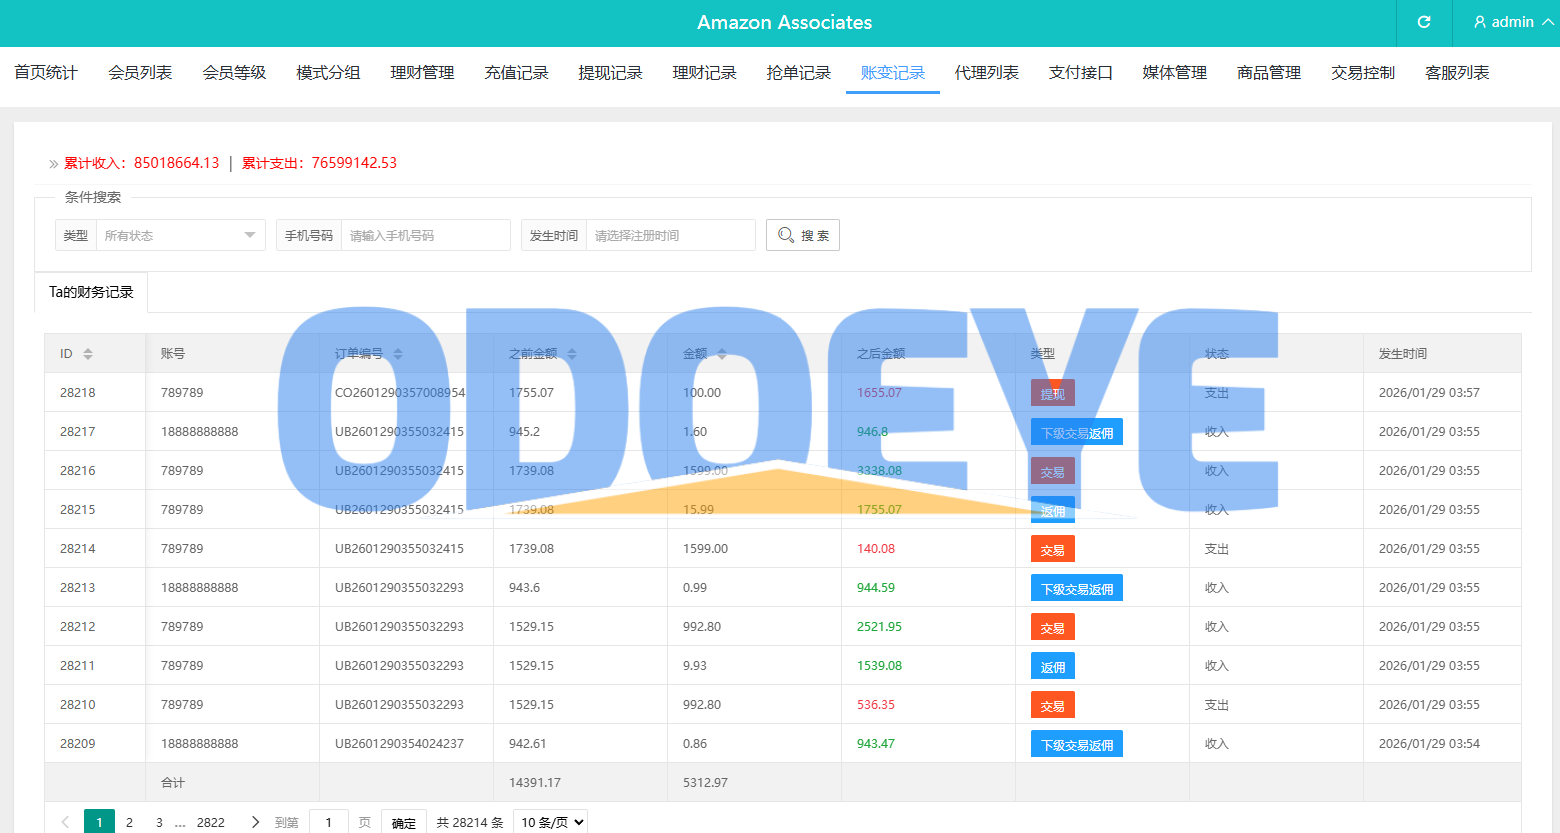Go to page 2 in pagination

click(129, 822)
